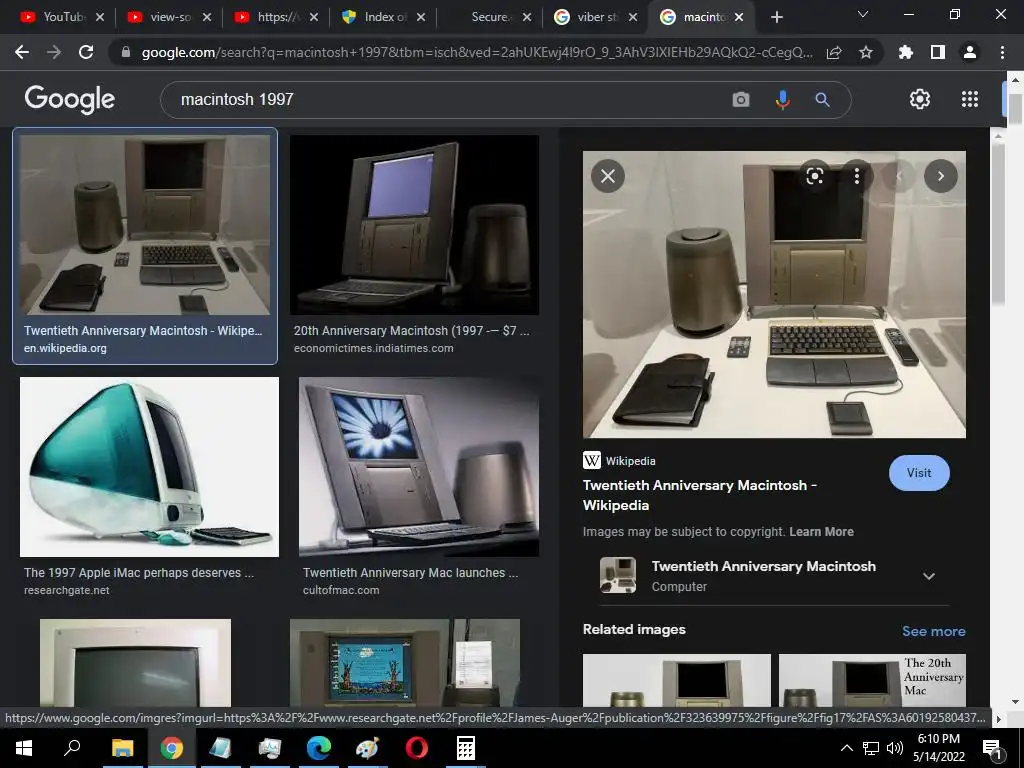The image size is (1024, 768).
Task: Open the Google apps grid
Action: (970, 99)
